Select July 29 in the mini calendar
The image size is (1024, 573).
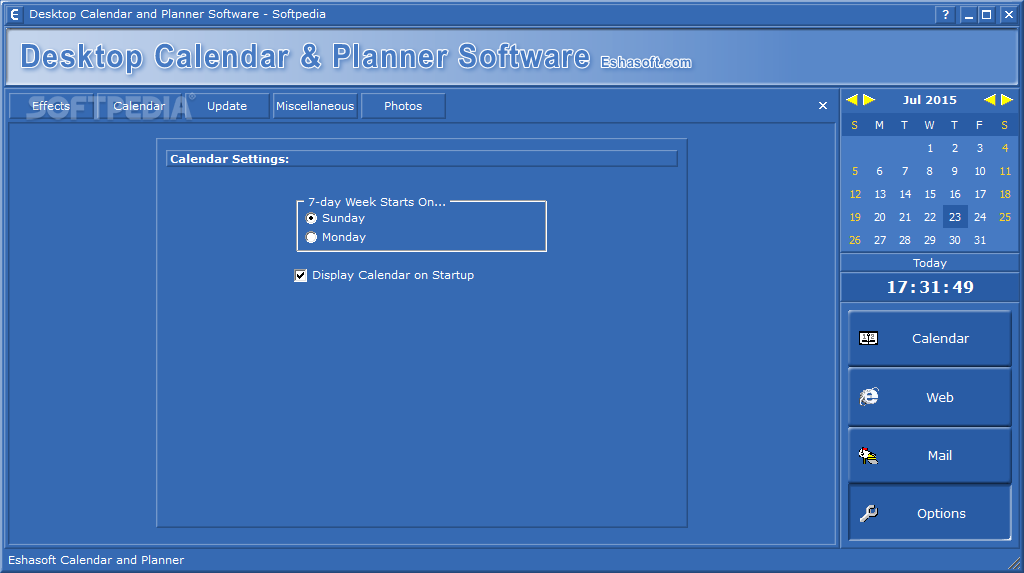point(930,240)
